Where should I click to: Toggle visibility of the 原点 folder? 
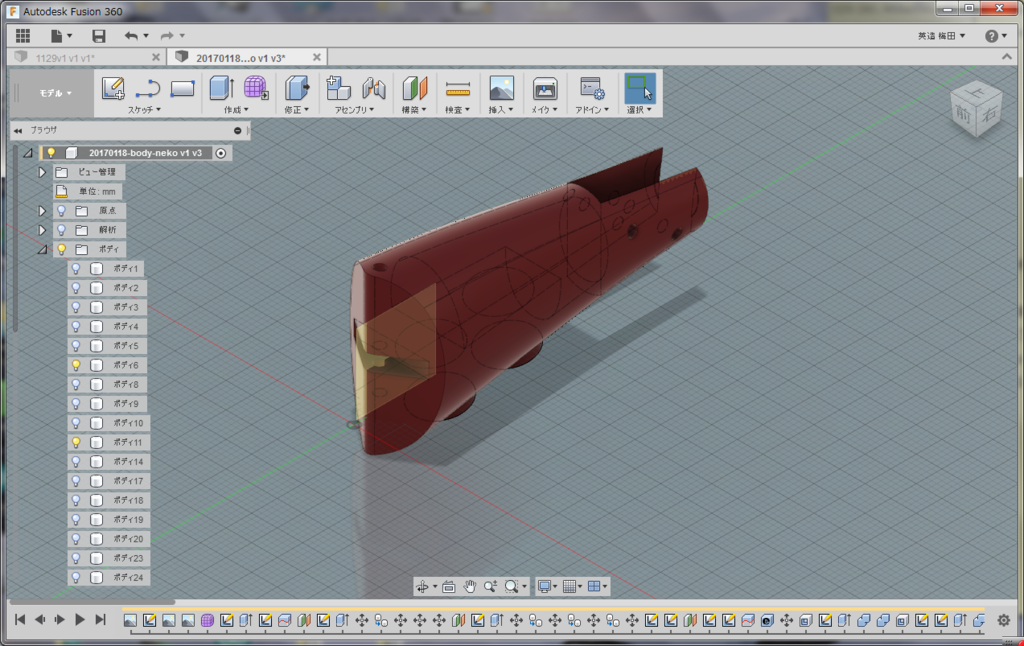(61, 211)
